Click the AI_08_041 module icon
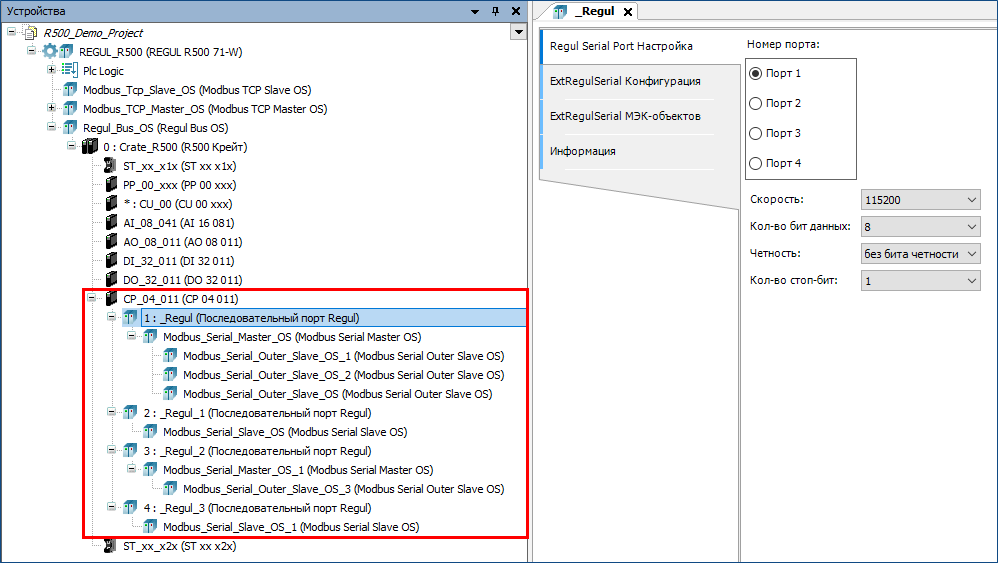The image size is (998, 563). point(110,223)
